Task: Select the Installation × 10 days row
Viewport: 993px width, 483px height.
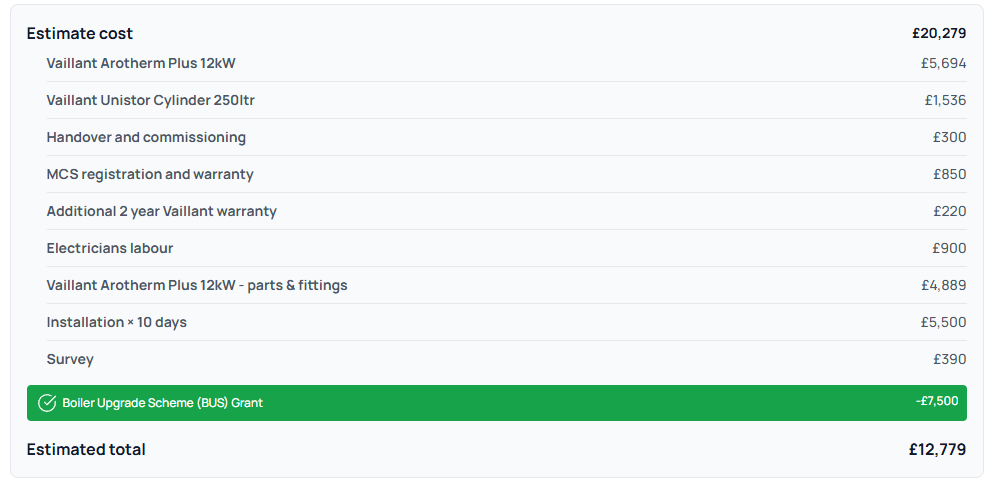Action: pyautogui.click(x=116, y=322)
